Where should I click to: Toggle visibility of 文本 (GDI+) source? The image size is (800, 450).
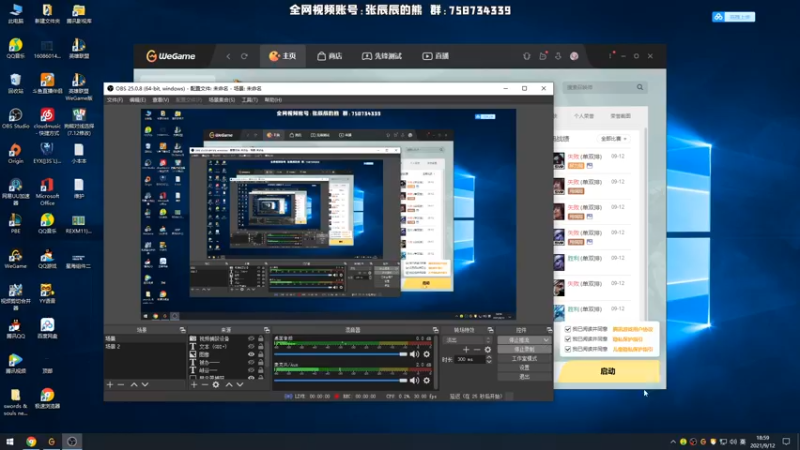click(251, 346)
